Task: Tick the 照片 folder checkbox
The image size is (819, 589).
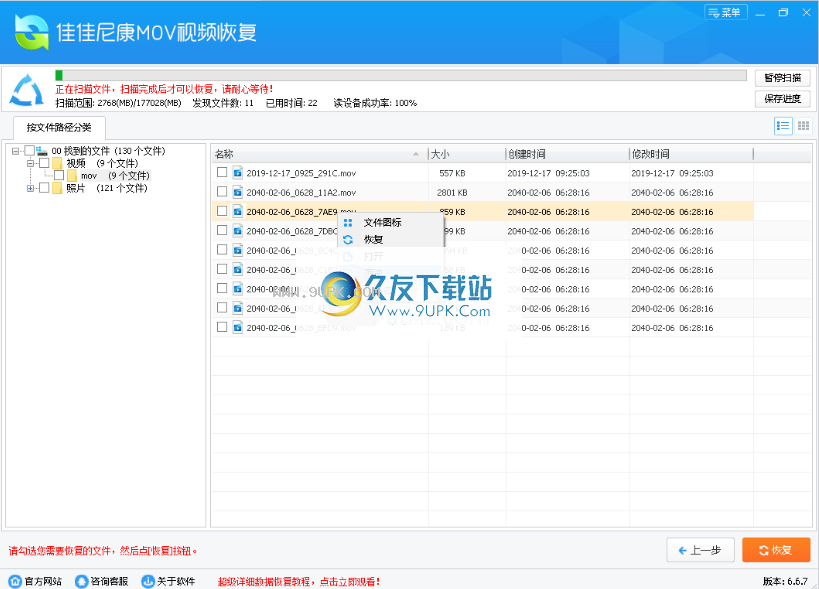Action: pos(44,188)
